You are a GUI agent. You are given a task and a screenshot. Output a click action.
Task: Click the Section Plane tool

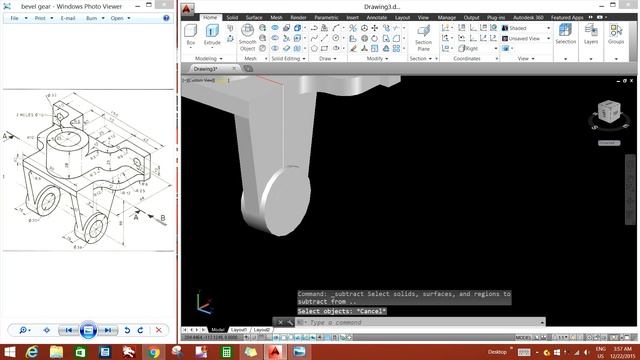point(423,38)
